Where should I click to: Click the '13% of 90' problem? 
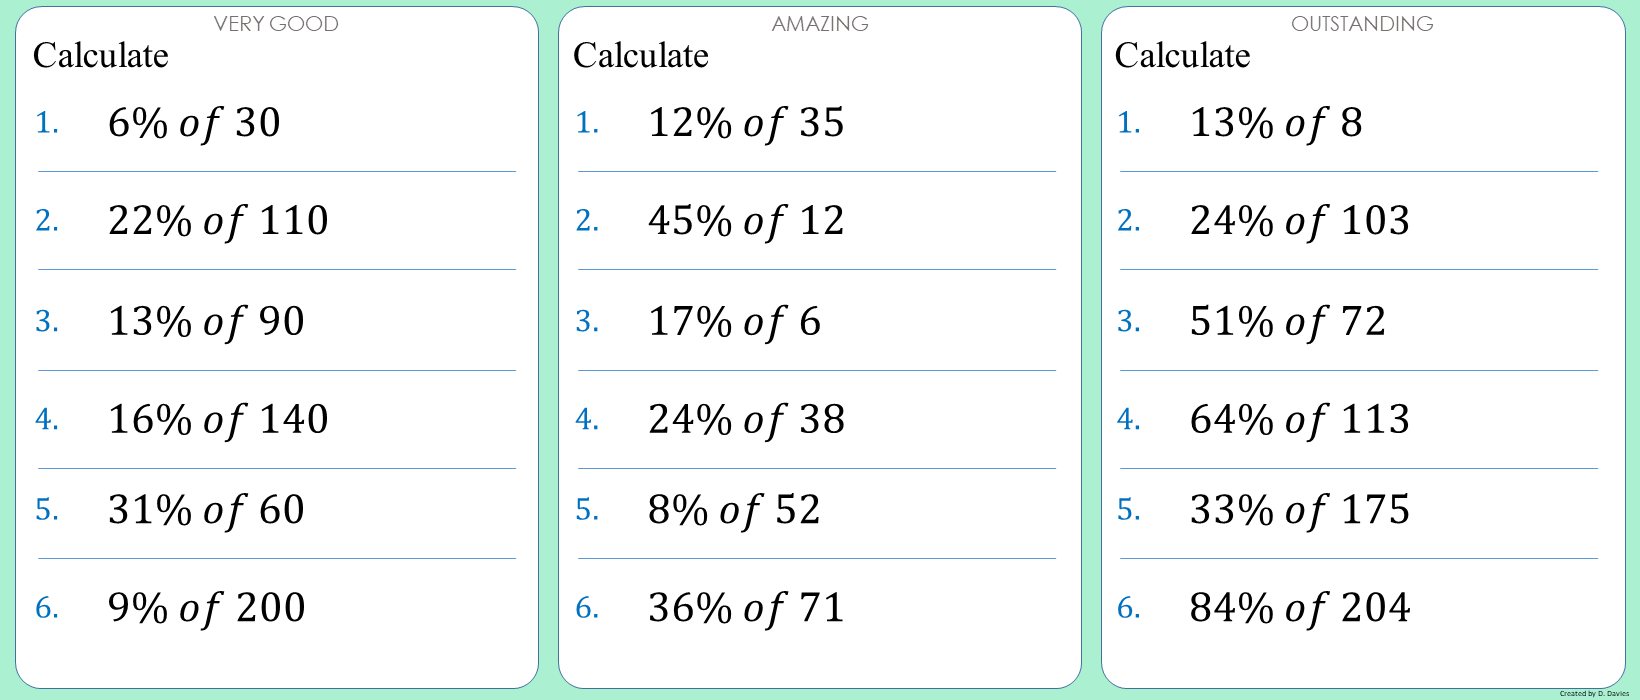point(206,322)
